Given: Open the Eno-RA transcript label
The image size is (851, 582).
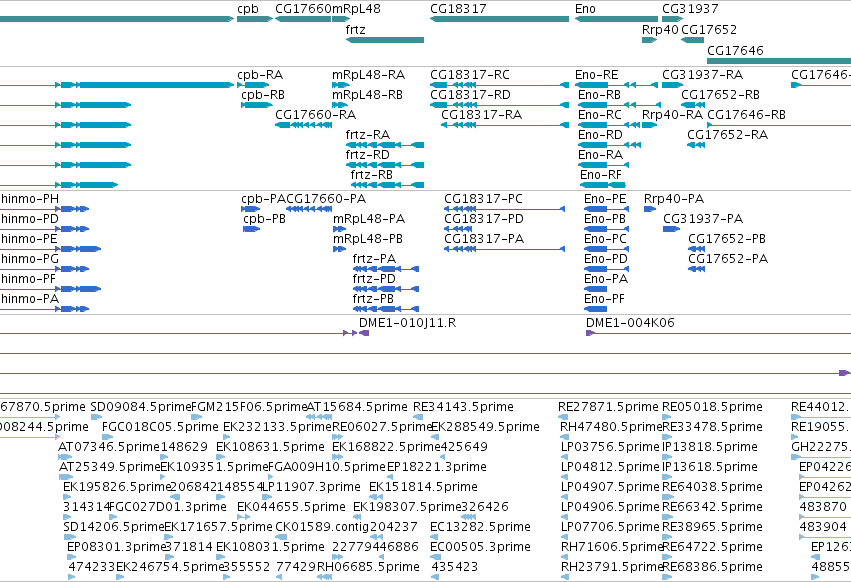Looking at the screenshot, I should tap(600, 155).
